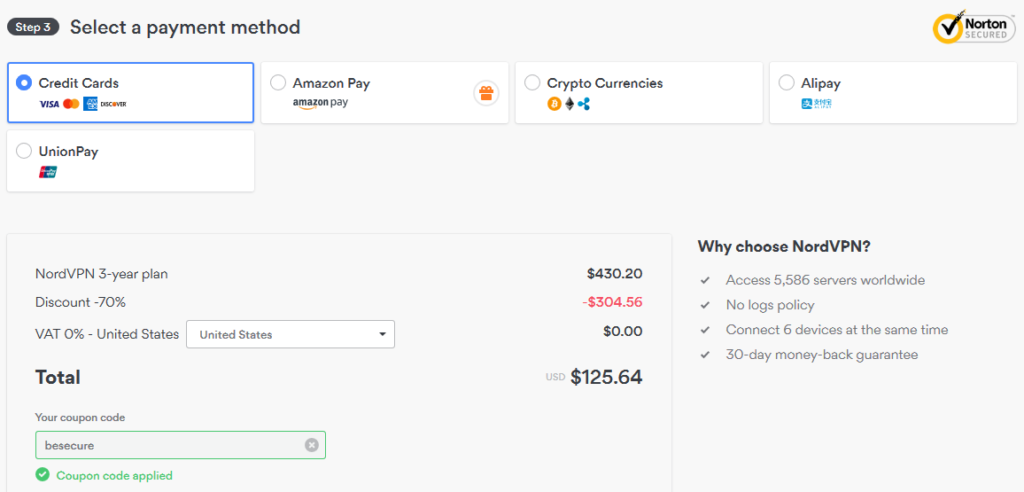Click the checkmark beside Access 5,586 servers
Viewport: 1024px width, 492px height.
[705, 280]
